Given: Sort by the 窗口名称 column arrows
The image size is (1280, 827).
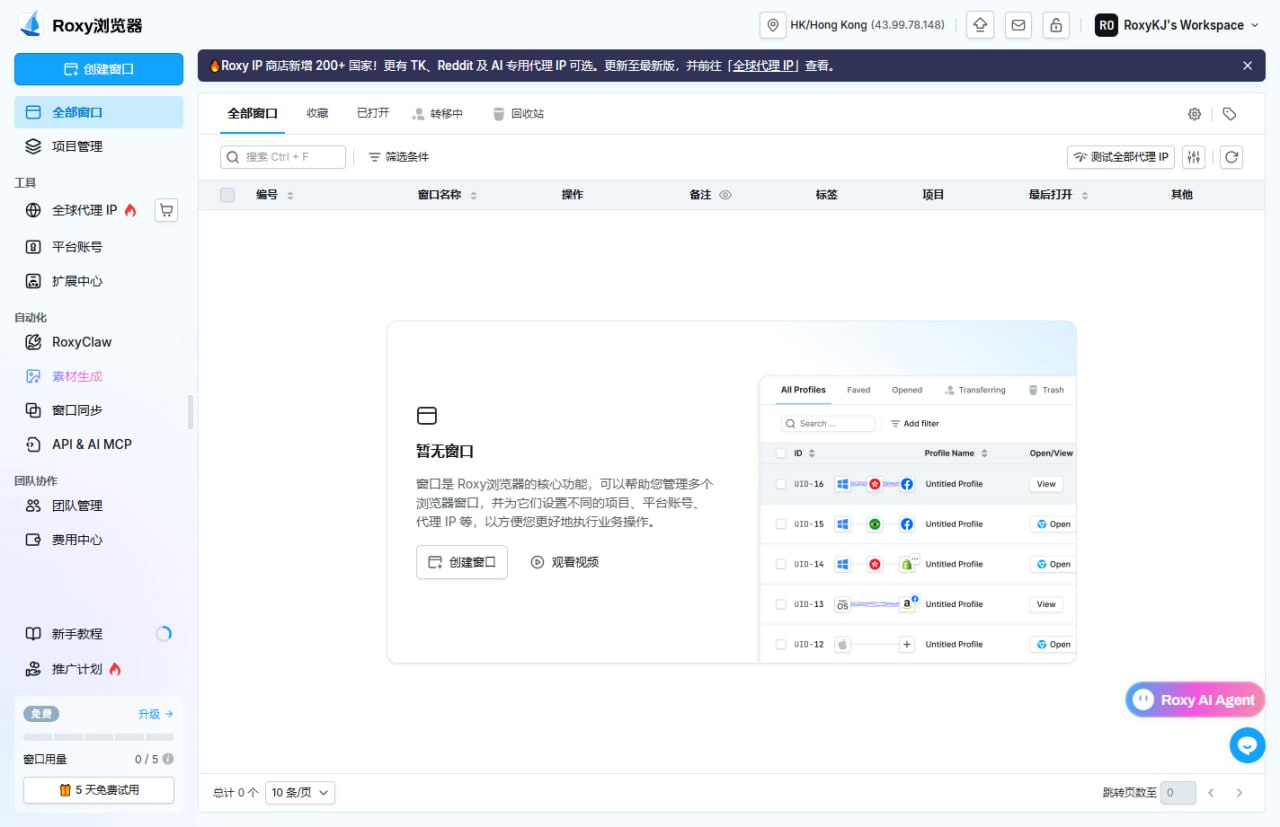Looking at the screenshot, I should [x=474, y=195].
